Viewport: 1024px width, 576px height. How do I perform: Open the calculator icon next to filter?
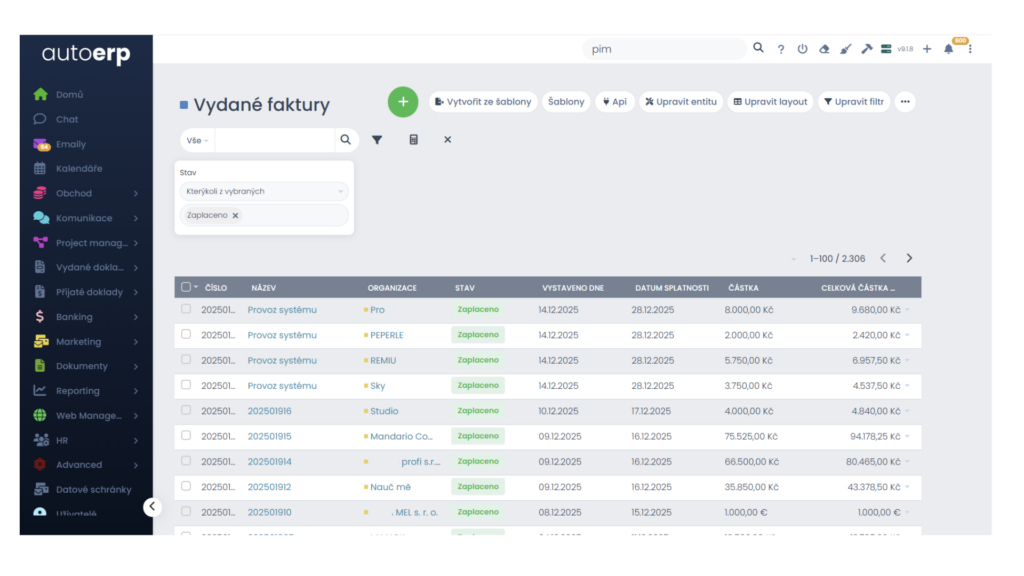point(413,140)
